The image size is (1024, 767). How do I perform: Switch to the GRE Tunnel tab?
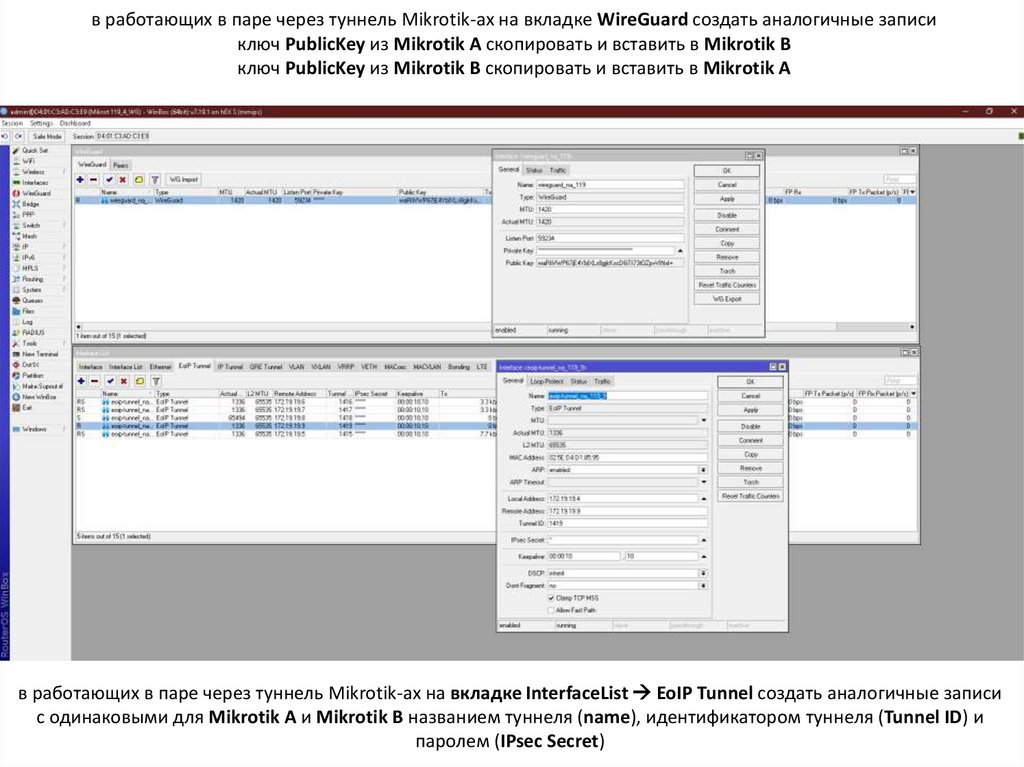click(266, 367)
